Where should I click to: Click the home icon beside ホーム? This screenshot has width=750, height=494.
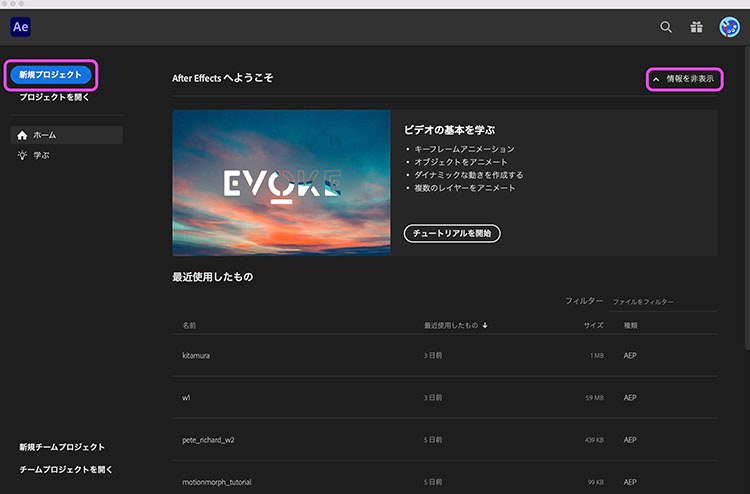point(22,135)
